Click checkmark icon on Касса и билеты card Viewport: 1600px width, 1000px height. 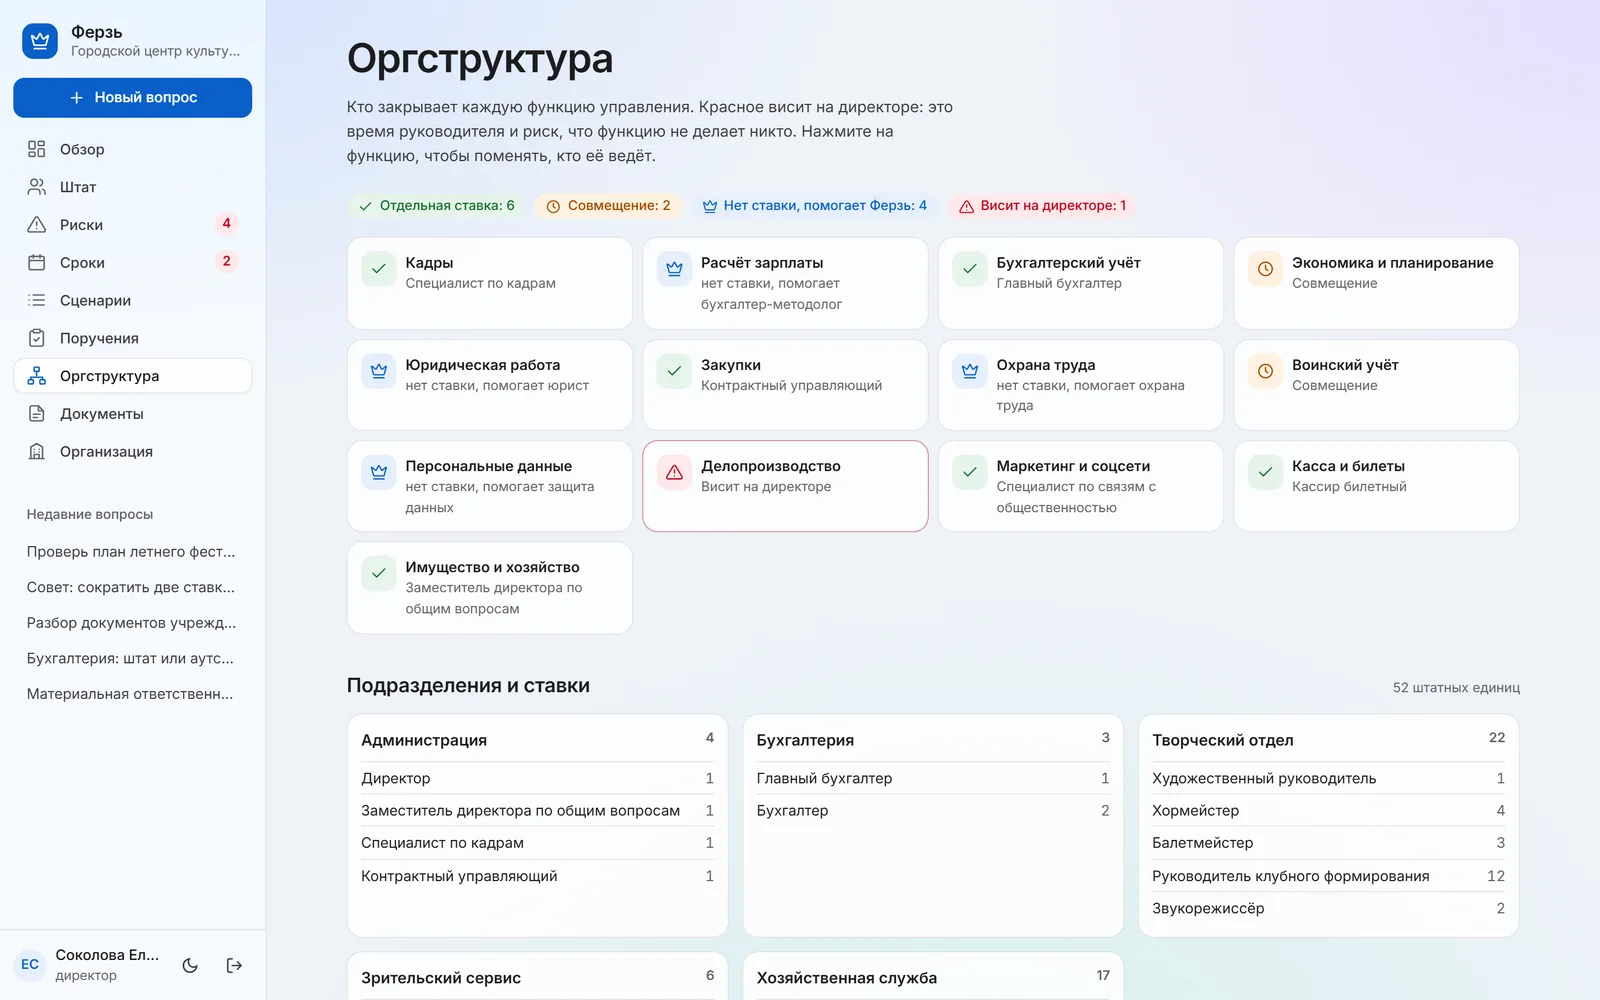tap(1265, 472)
